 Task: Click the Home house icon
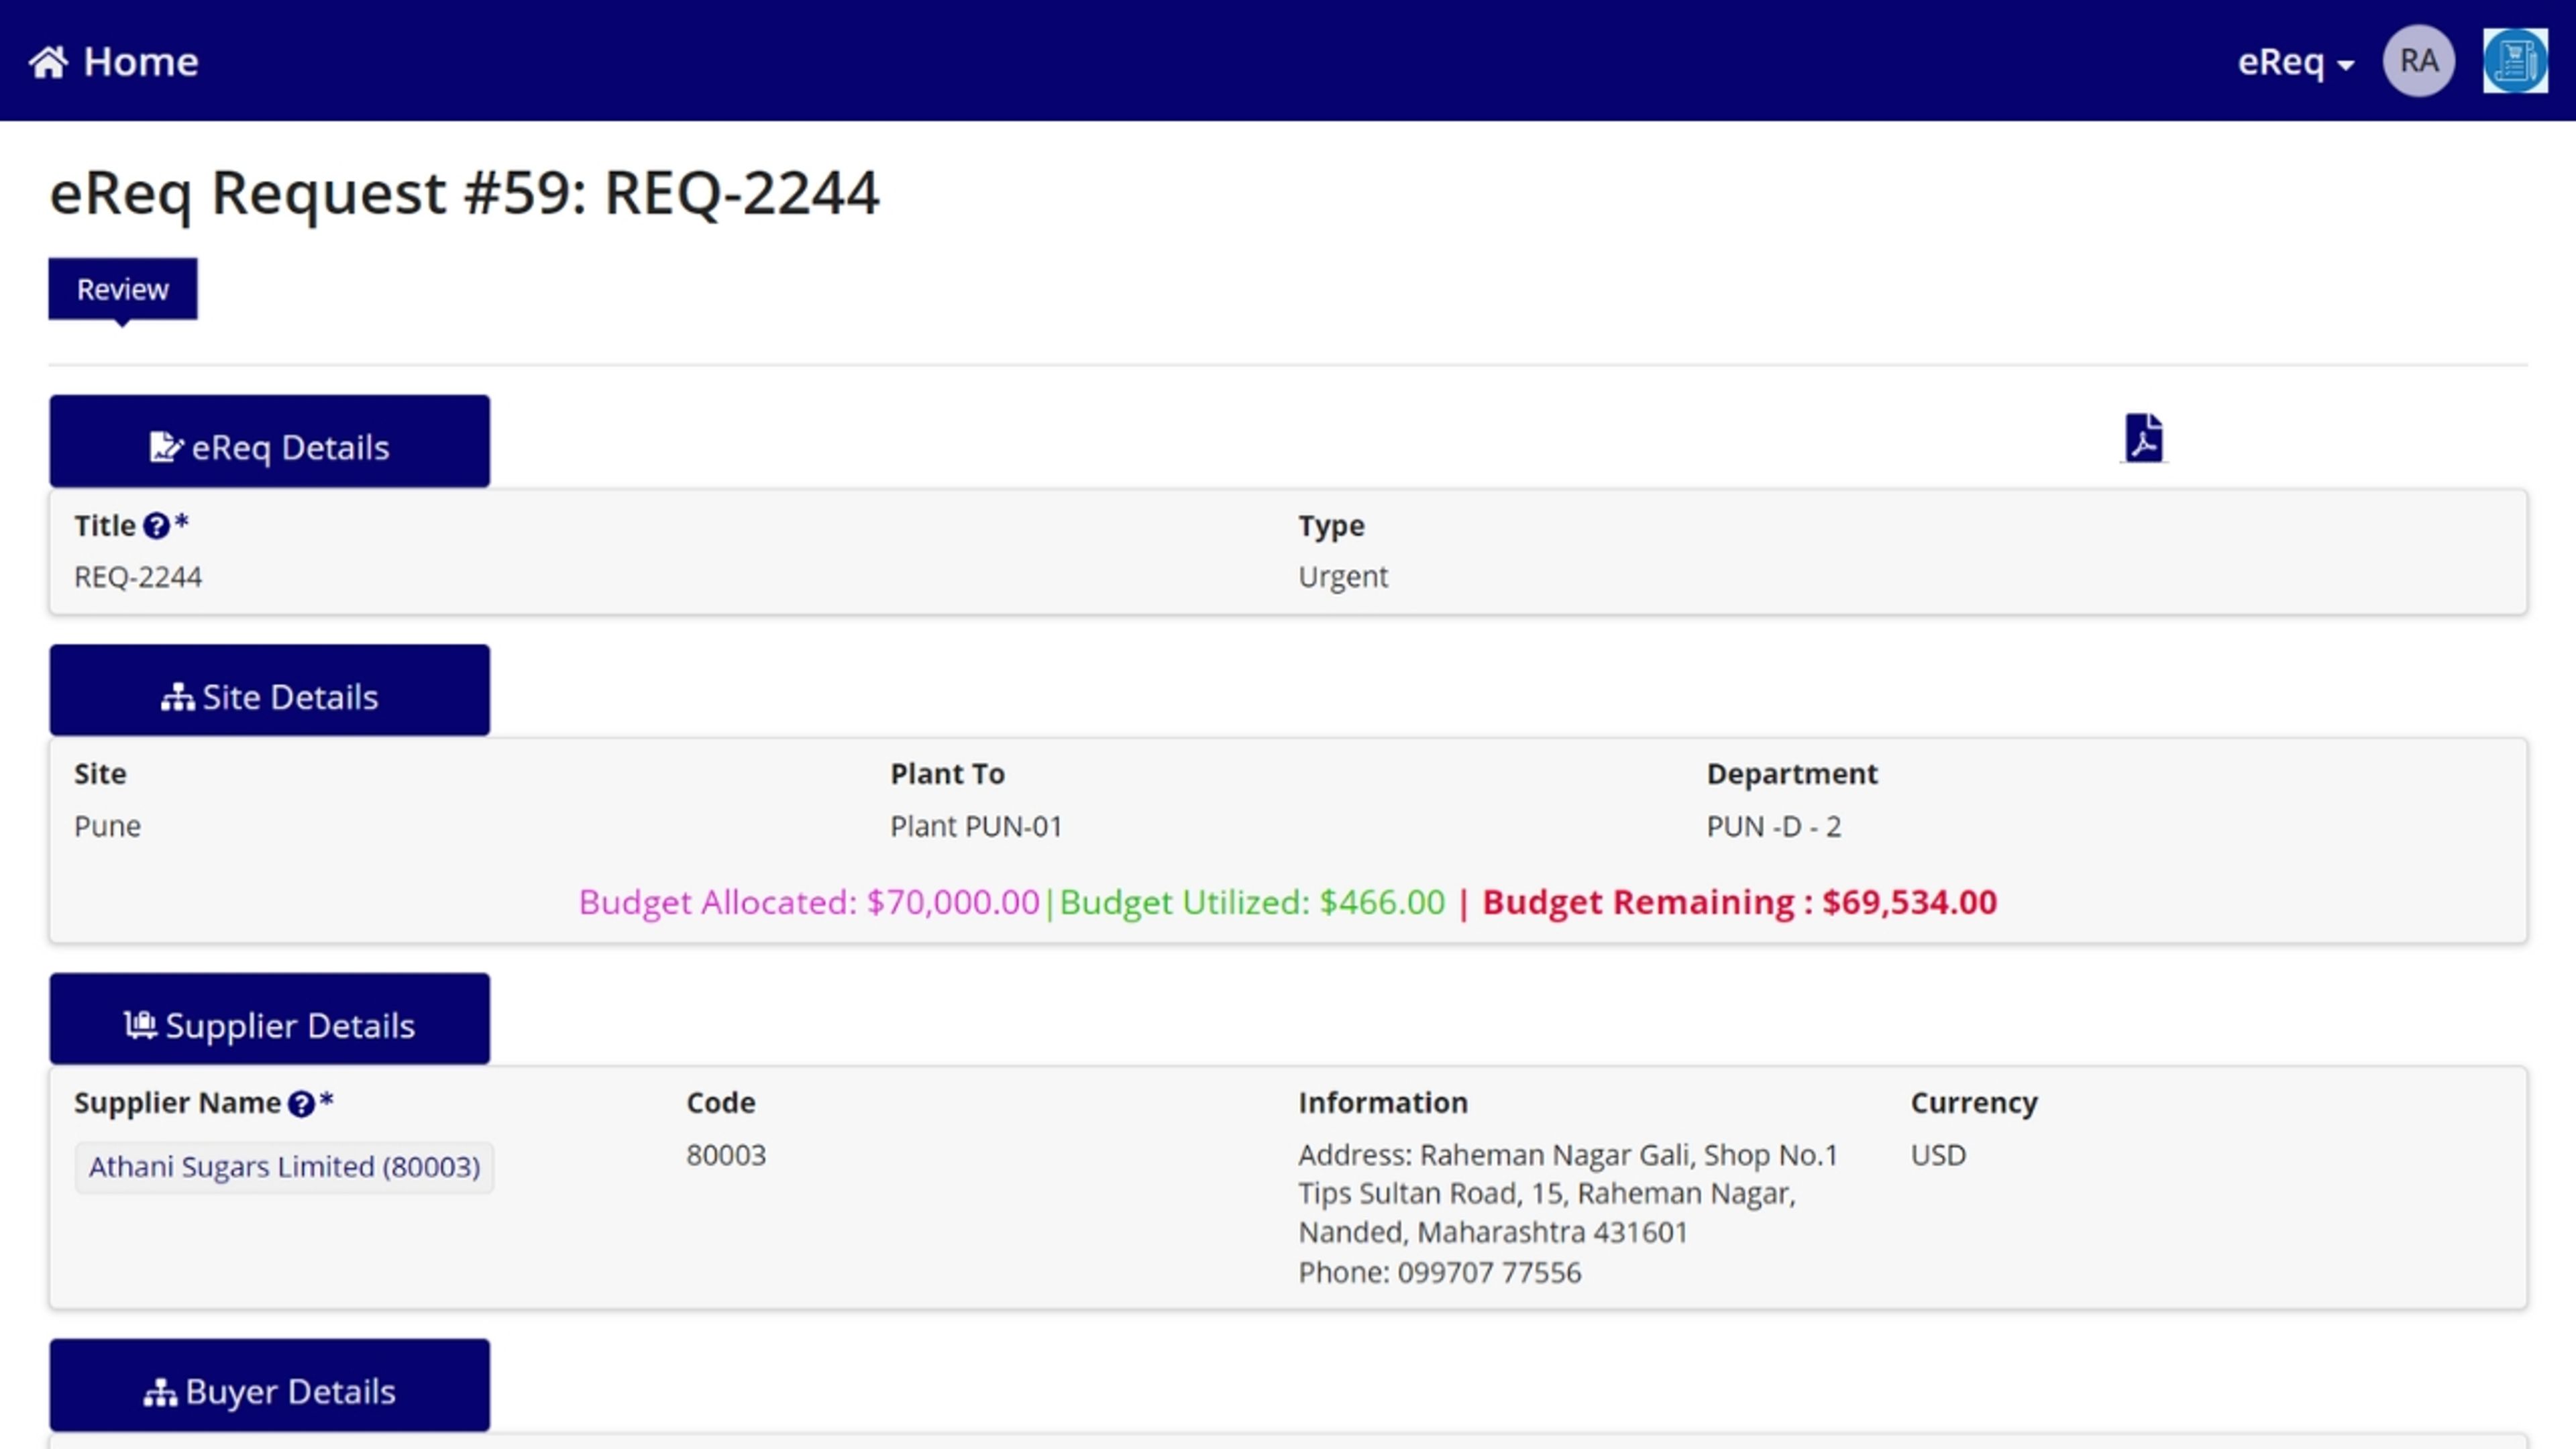pos(48,62)
